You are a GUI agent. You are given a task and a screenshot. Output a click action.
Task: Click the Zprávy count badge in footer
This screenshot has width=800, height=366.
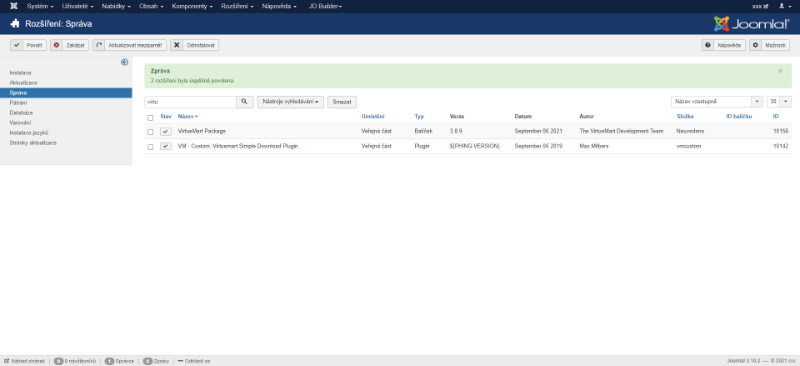pyautogui.click(x=147, y=361)
